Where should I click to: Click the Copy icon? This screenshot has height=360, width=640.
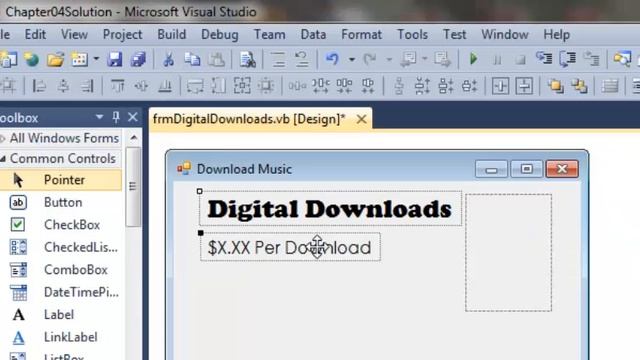coord(192,60)
